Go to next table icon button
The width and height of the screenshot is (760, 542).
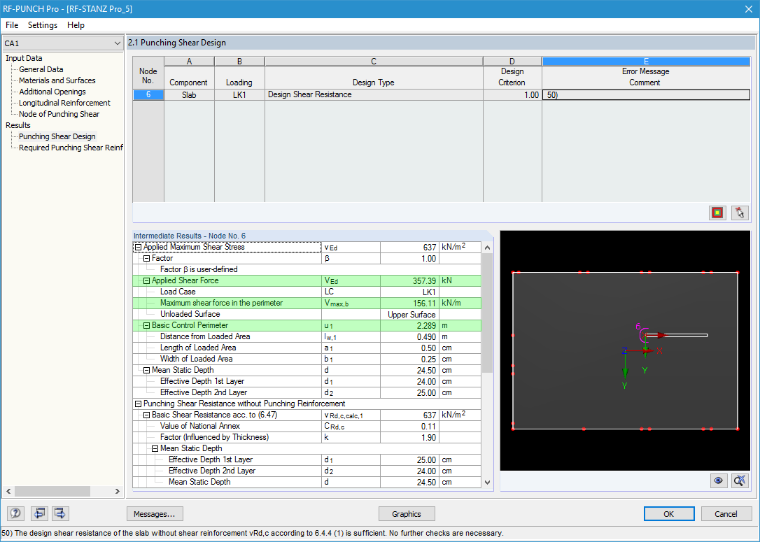click(60, 513)
